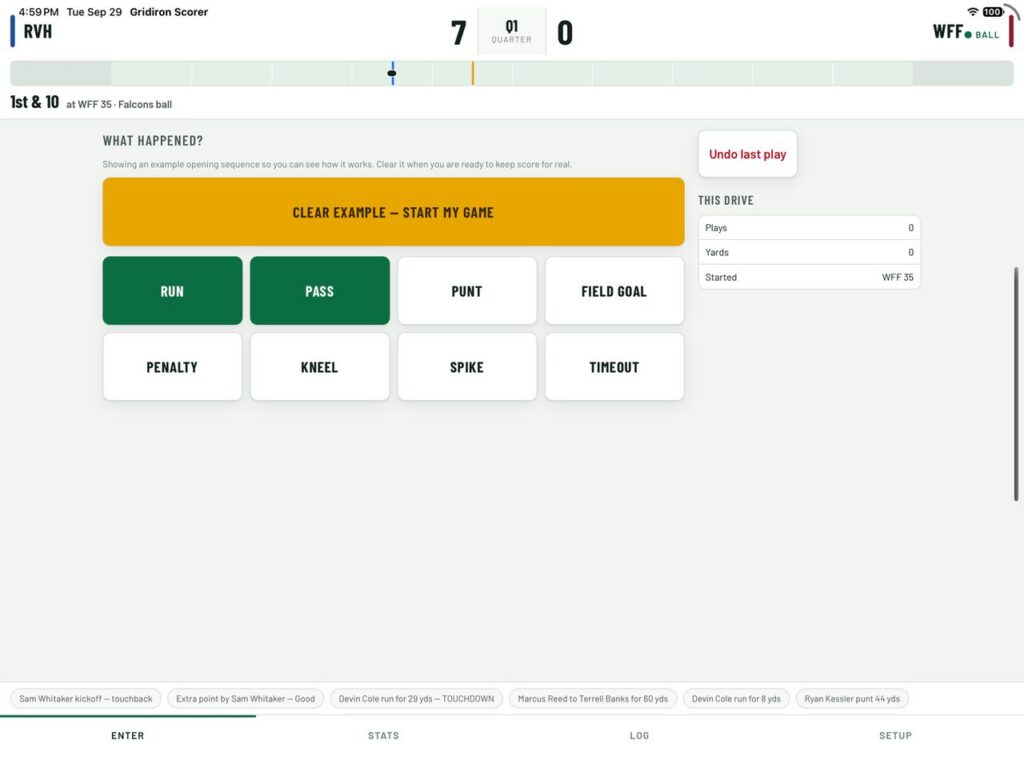Click the football position marker on field bar
The height and width of the screenshot is (768, 1024).
click(392, 73)
